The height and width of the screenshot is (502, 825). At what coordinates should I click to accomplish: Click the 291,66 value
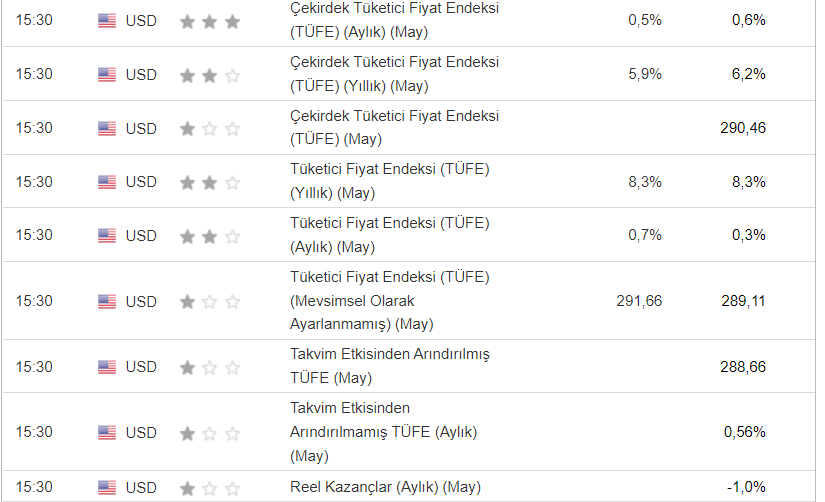point(639,301)
